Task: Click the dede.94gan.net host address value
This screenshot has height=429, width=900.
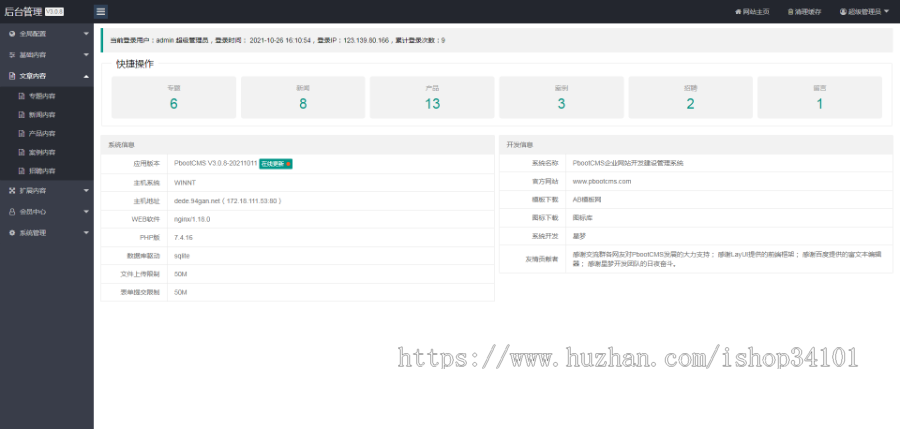Action: (x=228, y=201)
